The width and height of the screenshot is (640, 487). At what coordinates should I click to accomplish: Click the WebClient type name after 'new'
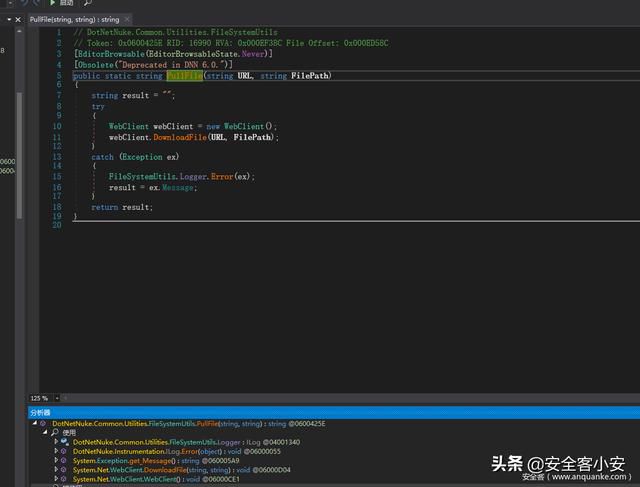pyautogui.click(x=244, y=126)
